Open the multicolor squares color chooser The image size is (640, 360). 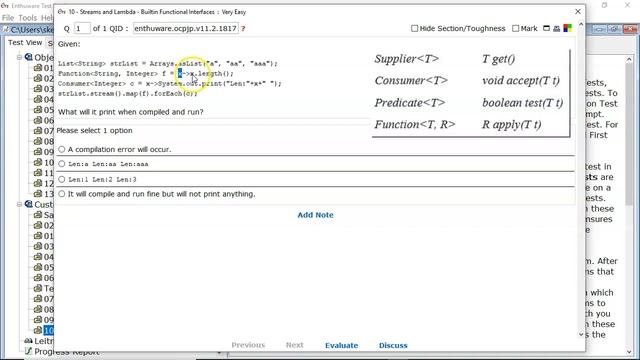coord(567,28)
